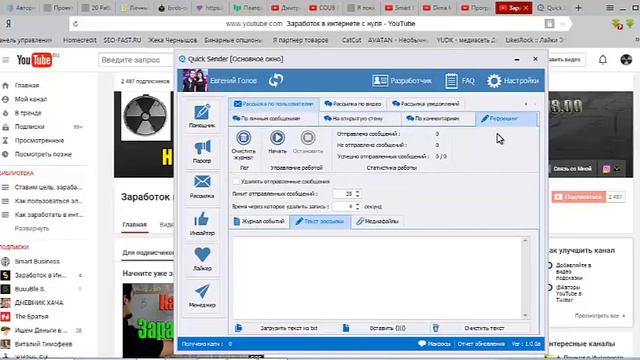Open Макросы speech bubble in status bar

click(434, 344)
